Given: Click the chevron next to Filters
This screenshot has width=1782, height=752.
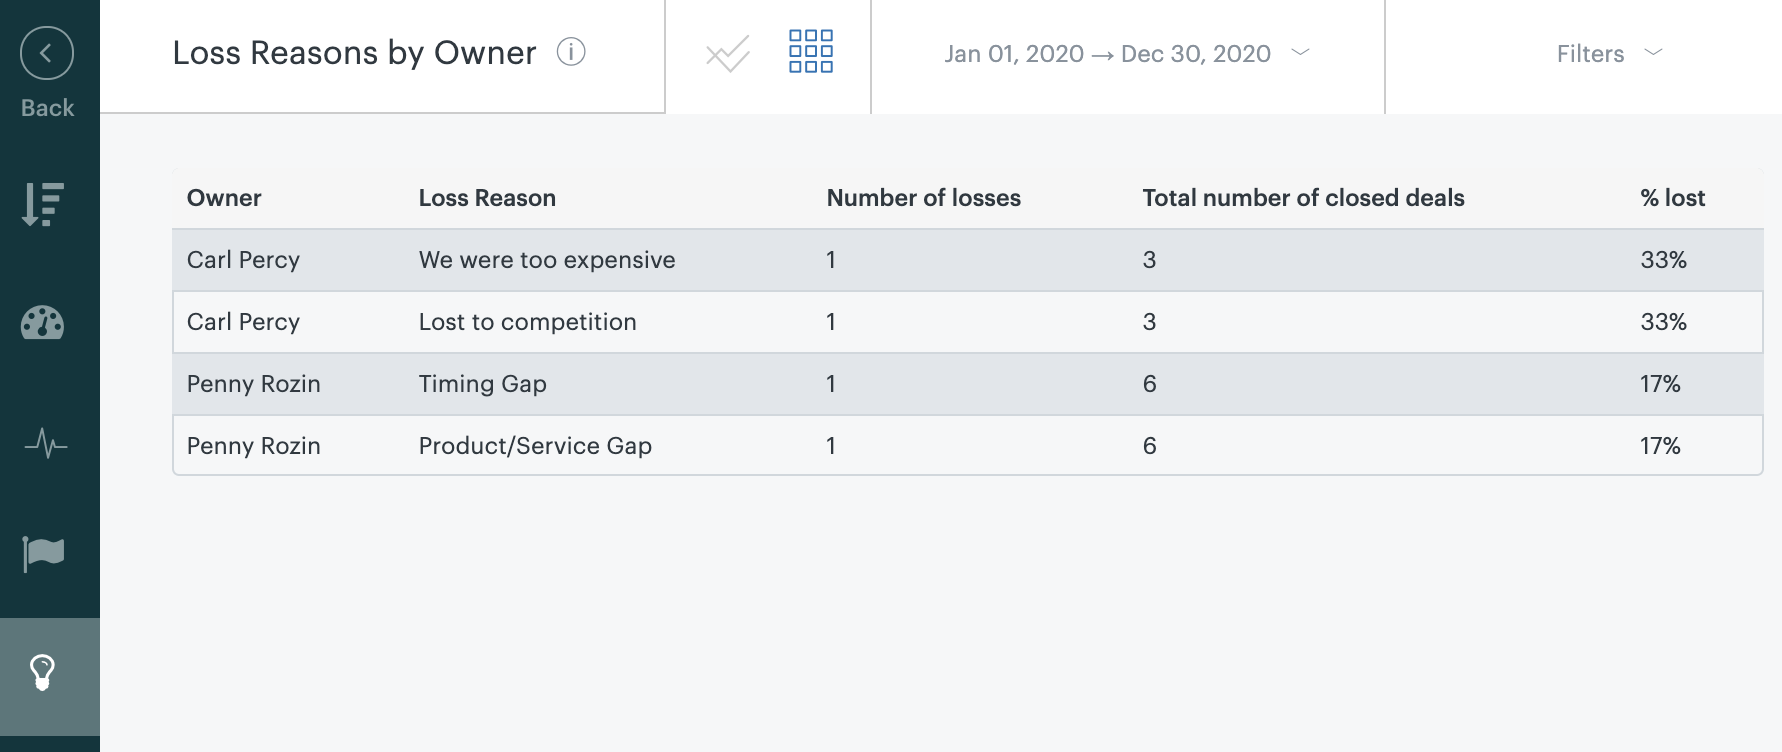Looking at the screenshot, I should [1654, 53].
